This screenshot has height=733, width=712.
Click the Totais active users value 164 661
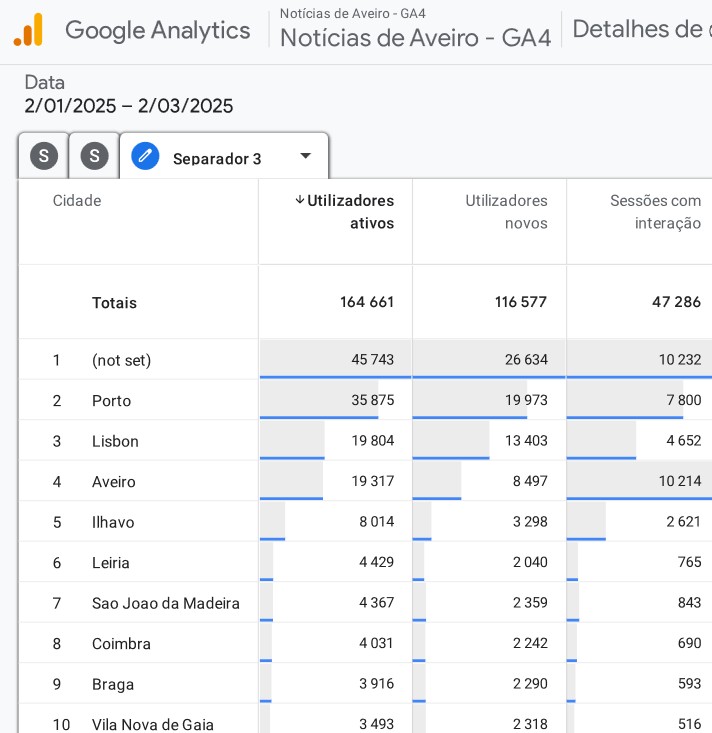[x=367, y=302]
